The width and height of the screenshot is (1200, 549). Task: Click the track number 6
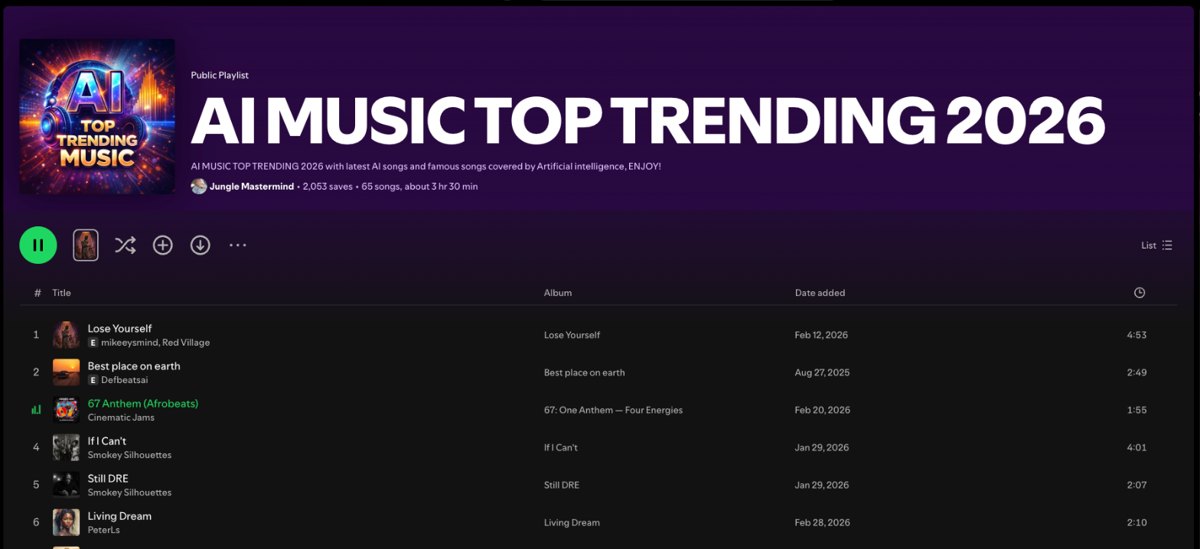click(x=37, y=523)
